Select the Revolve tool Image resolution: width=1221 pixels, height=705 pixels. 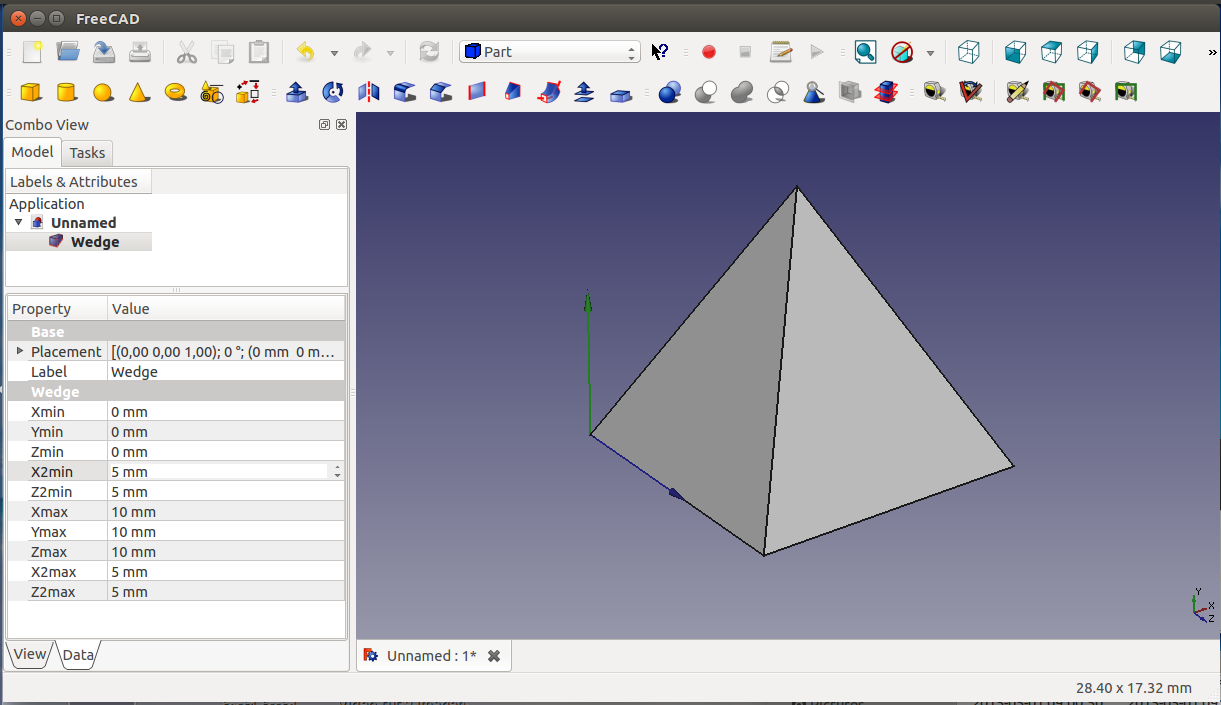click(333, 93)
